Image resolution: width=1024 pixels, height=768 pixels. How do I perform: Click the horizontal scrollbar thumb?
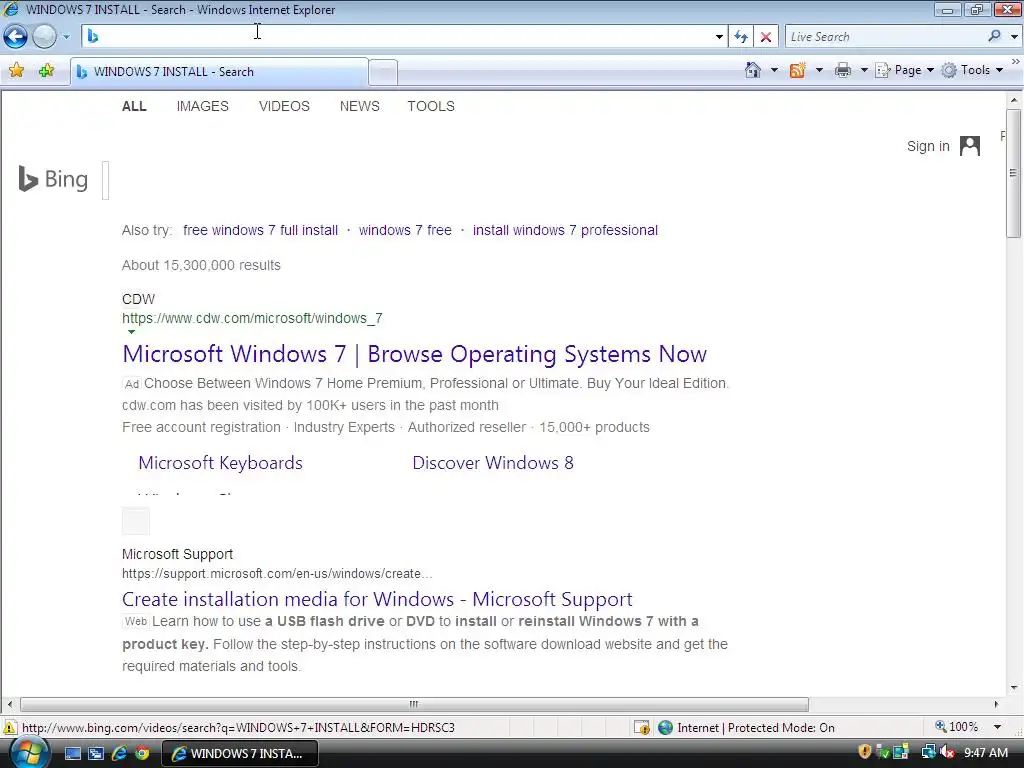pos(414,704)
